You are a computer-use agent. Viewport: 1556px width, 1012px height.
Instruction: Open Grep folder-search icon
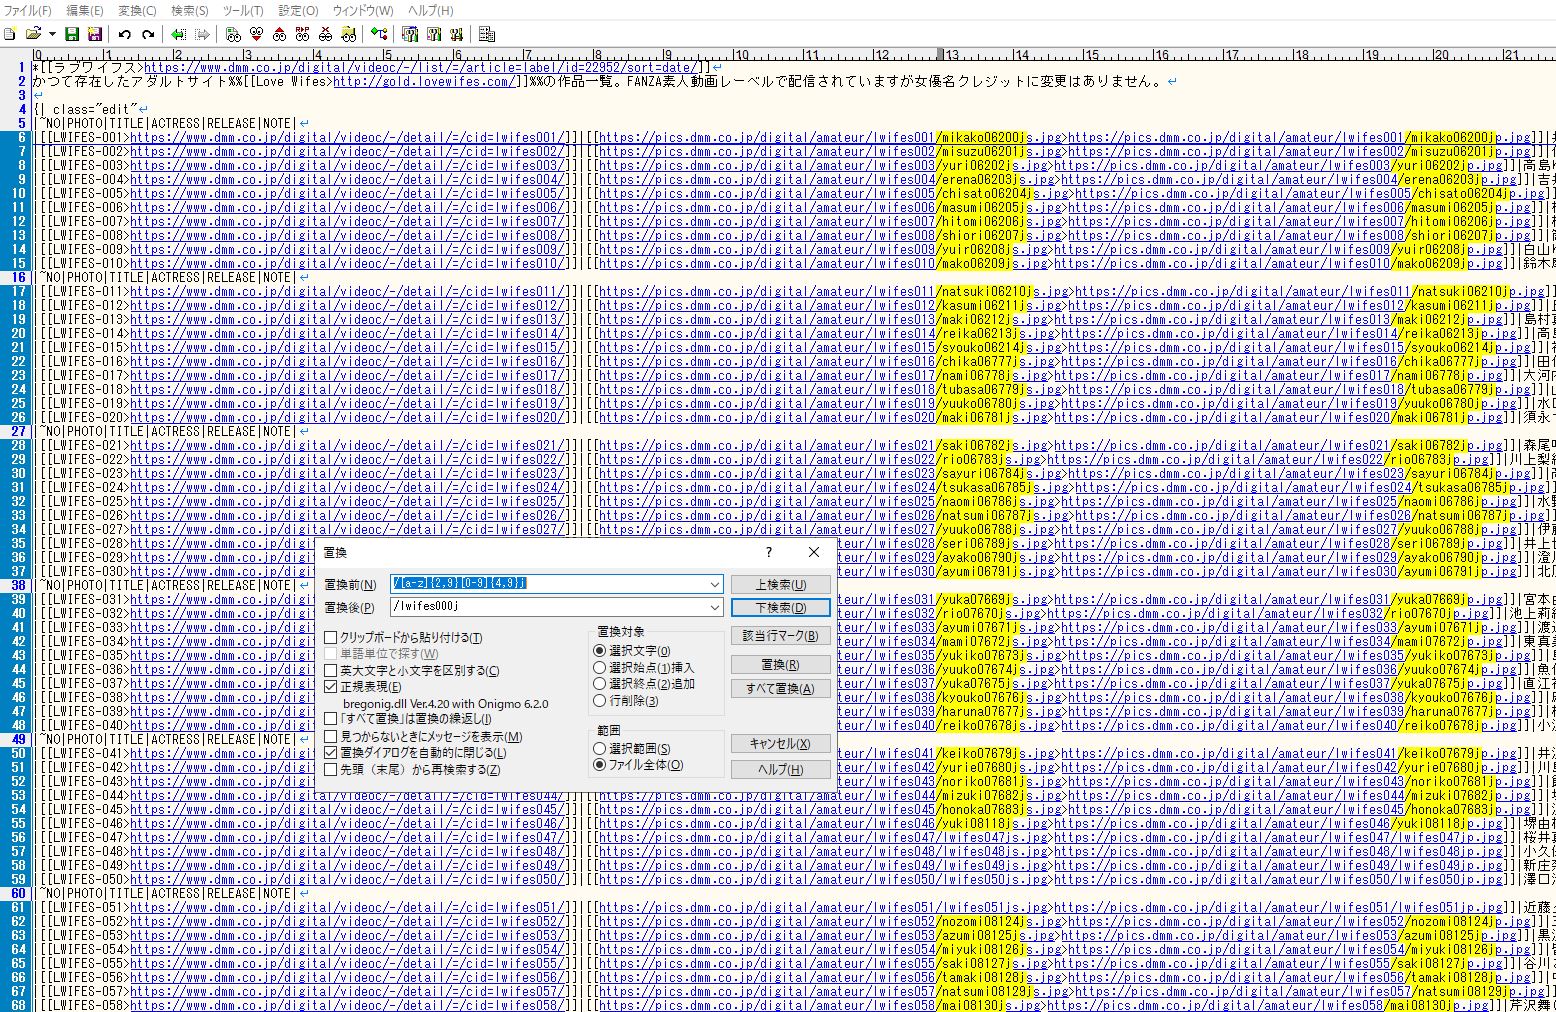(348, 34)
